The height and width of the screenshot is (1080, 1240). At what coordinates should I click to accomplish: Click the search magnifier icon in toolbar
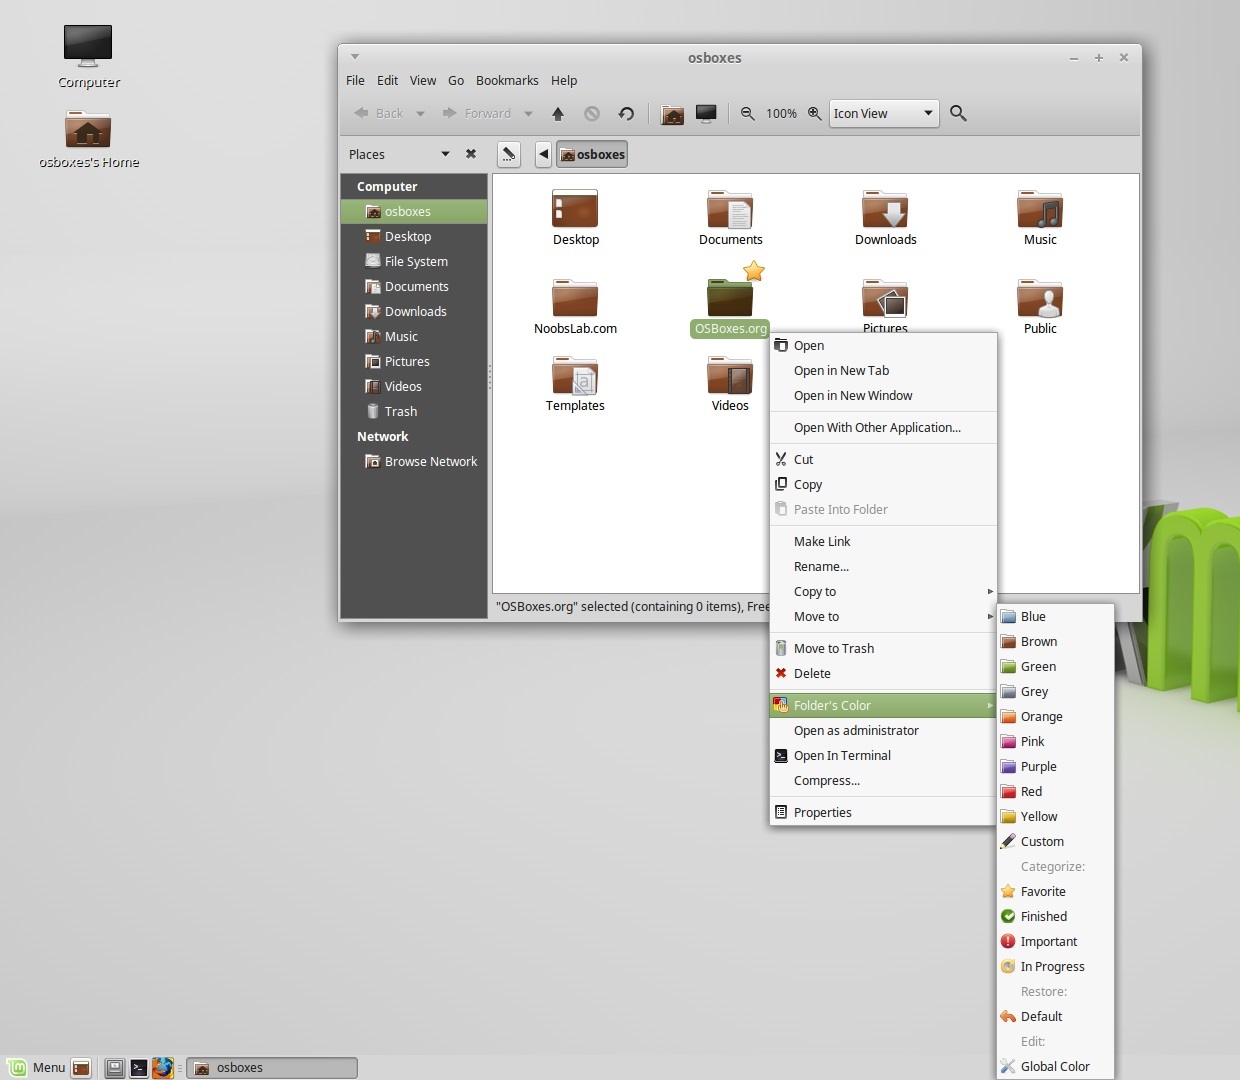[x=958, y=113]
